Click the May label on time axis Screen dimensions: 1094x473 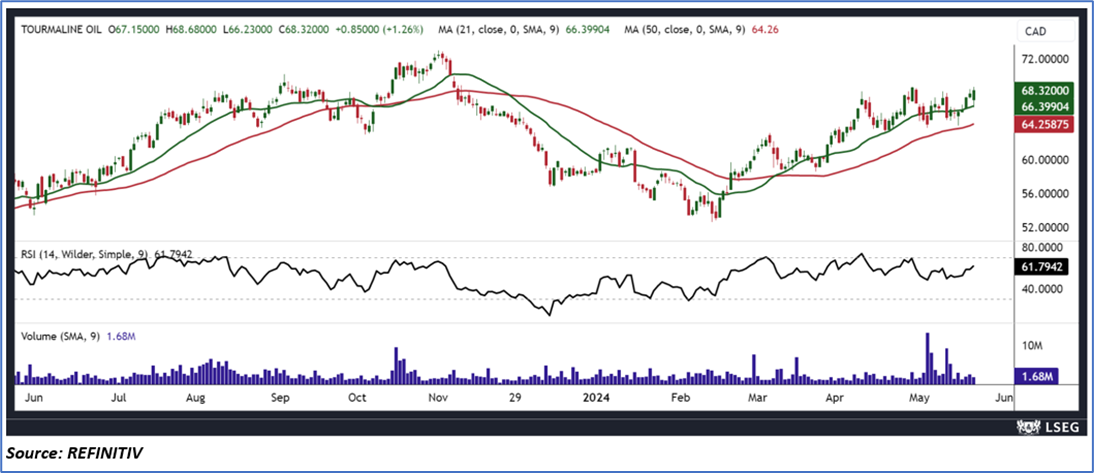tap(922, 398)
